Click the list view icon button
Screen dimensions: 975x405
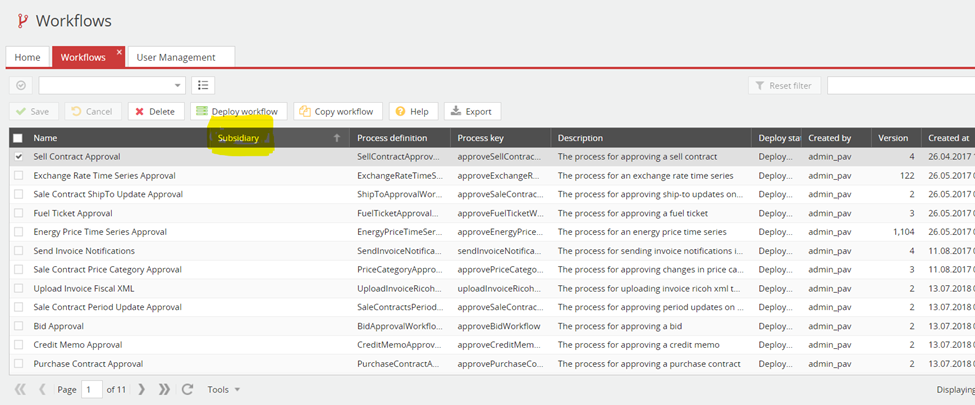click(203, 86)
